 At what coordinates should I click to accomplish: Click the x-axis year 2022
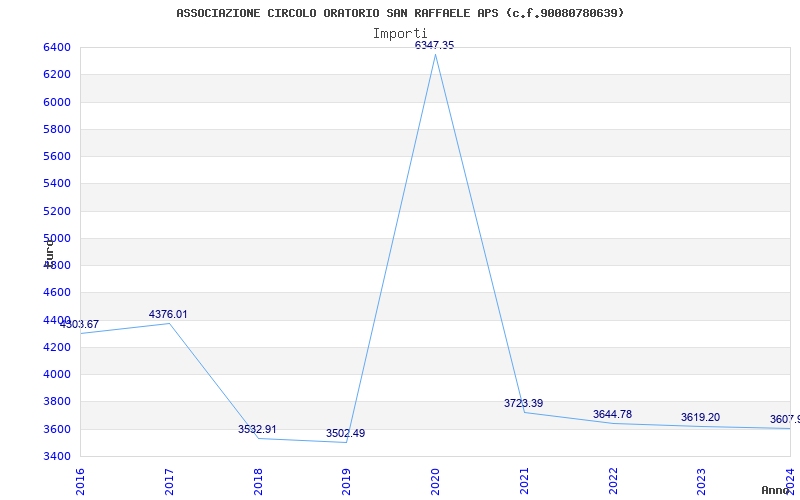pos(613,482)
